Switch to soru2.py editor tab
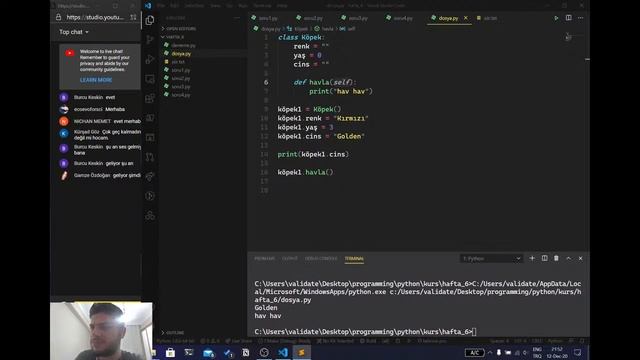This screenshot has width=640, height=360. (310, 18)
